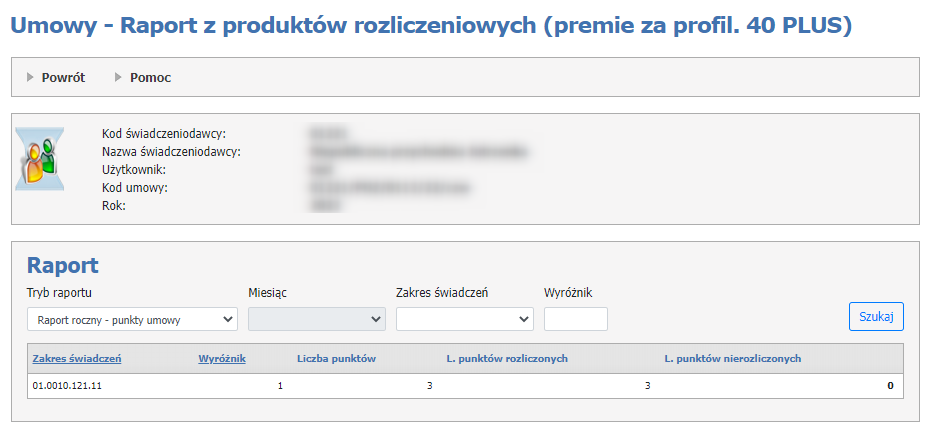
Task: Sort by Wyróżnik column header
Action: (222, 358)
